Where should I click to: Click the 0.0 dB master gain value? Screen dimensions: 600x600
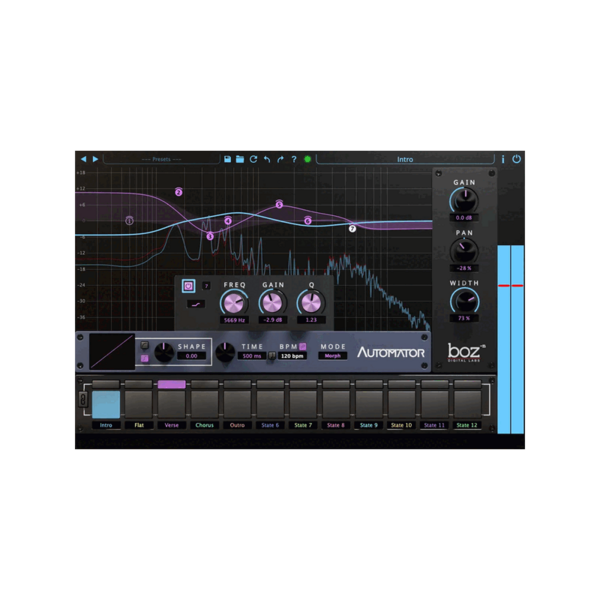point(464,218)
